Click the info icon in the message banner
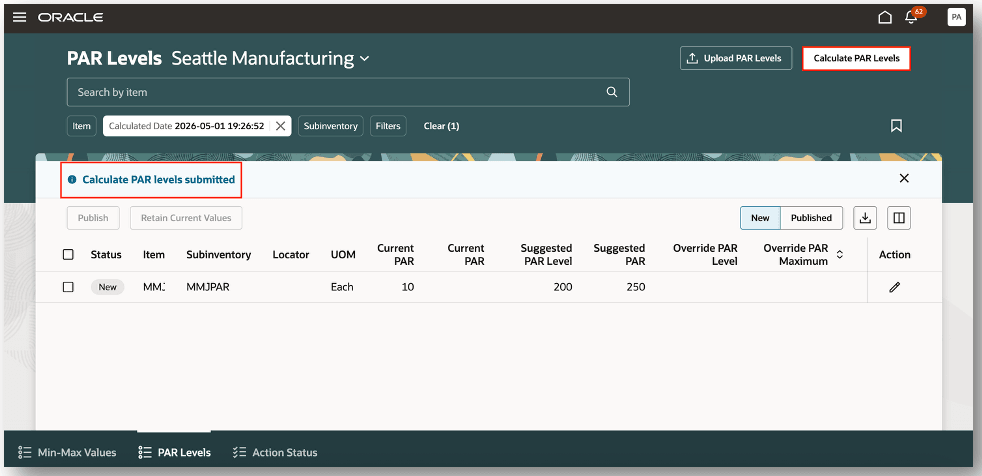This screenshot has height=476, width=982. [x=72, y=180]
